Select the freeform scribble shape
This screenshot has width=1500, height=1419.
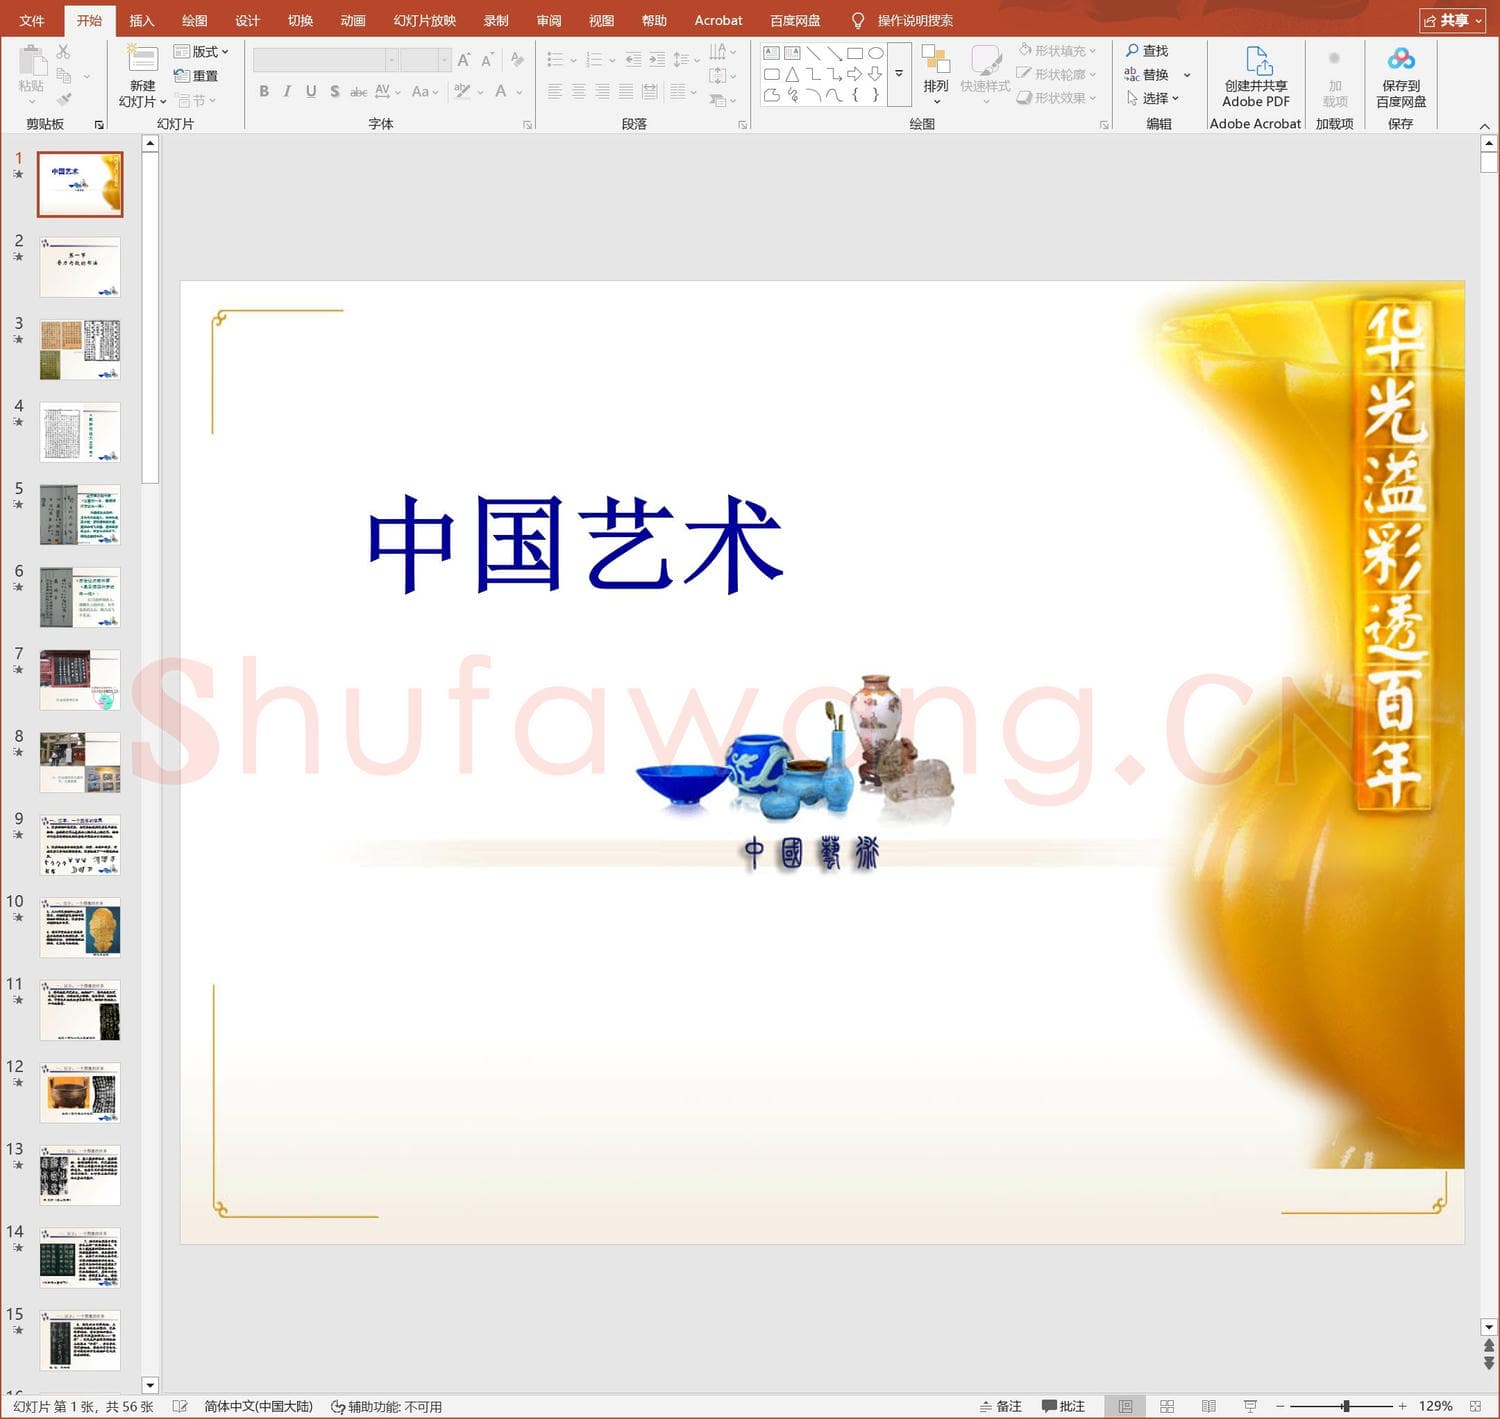tap(792, 95)
